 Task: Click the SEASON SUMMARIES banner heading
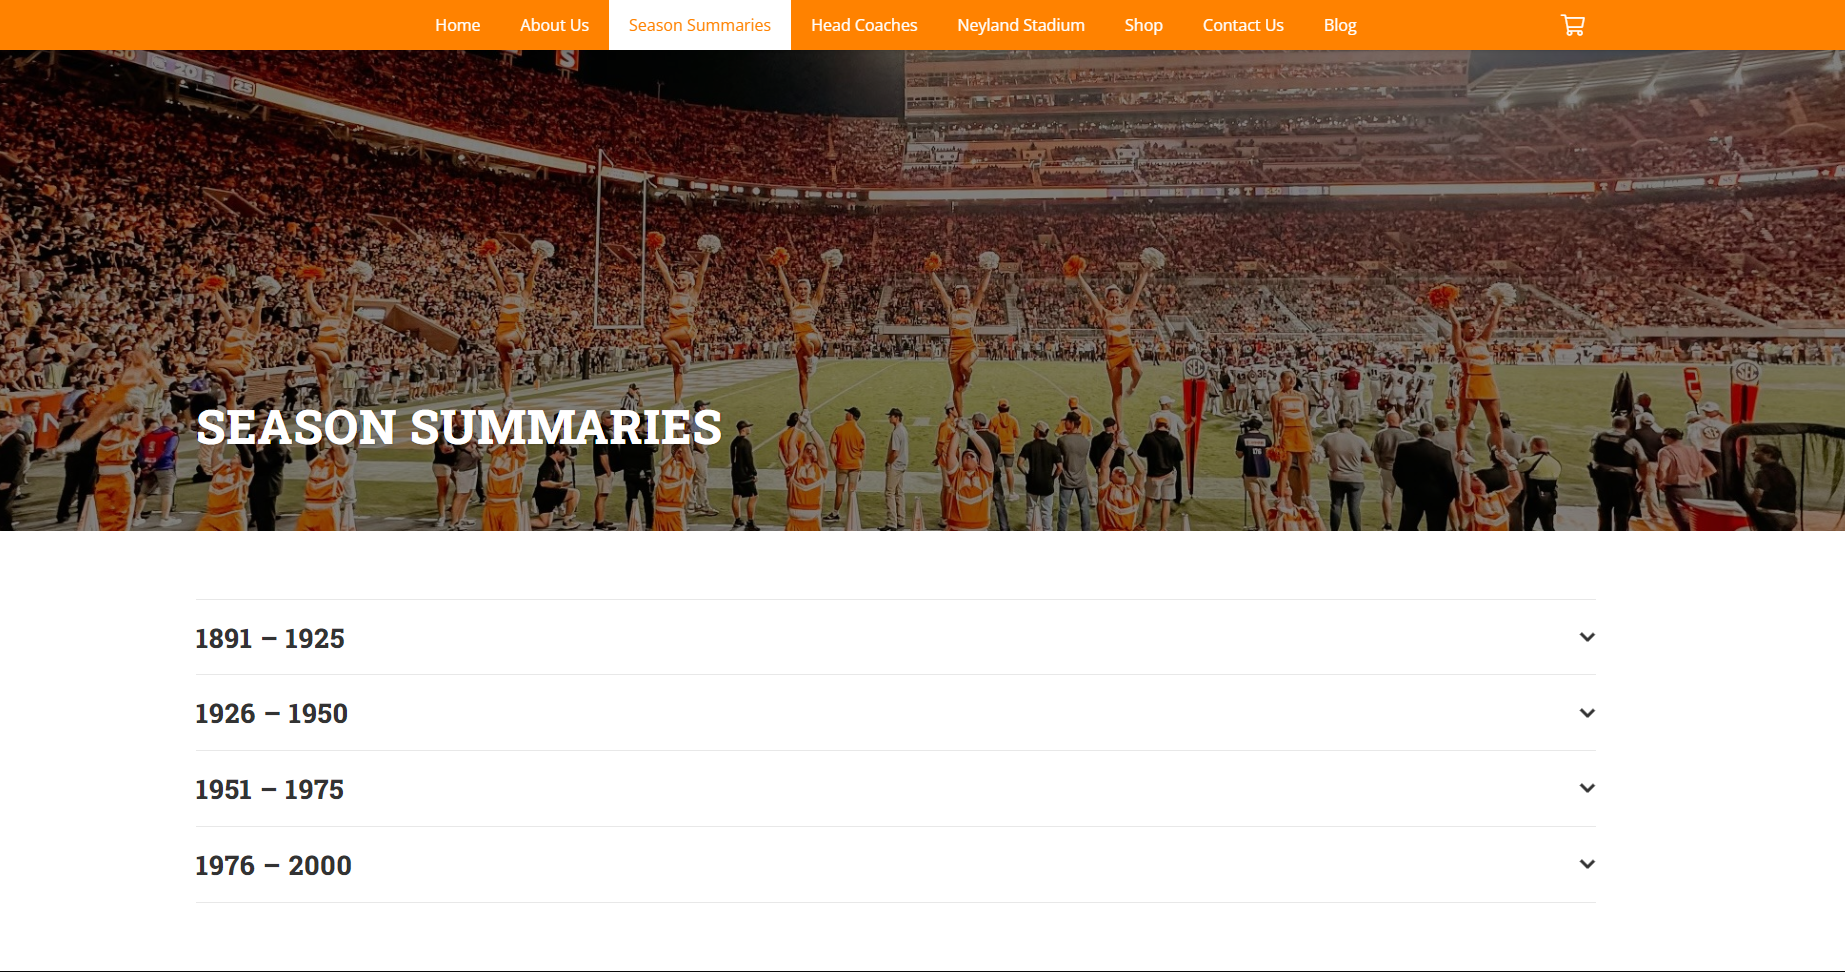tap(459, 428)
